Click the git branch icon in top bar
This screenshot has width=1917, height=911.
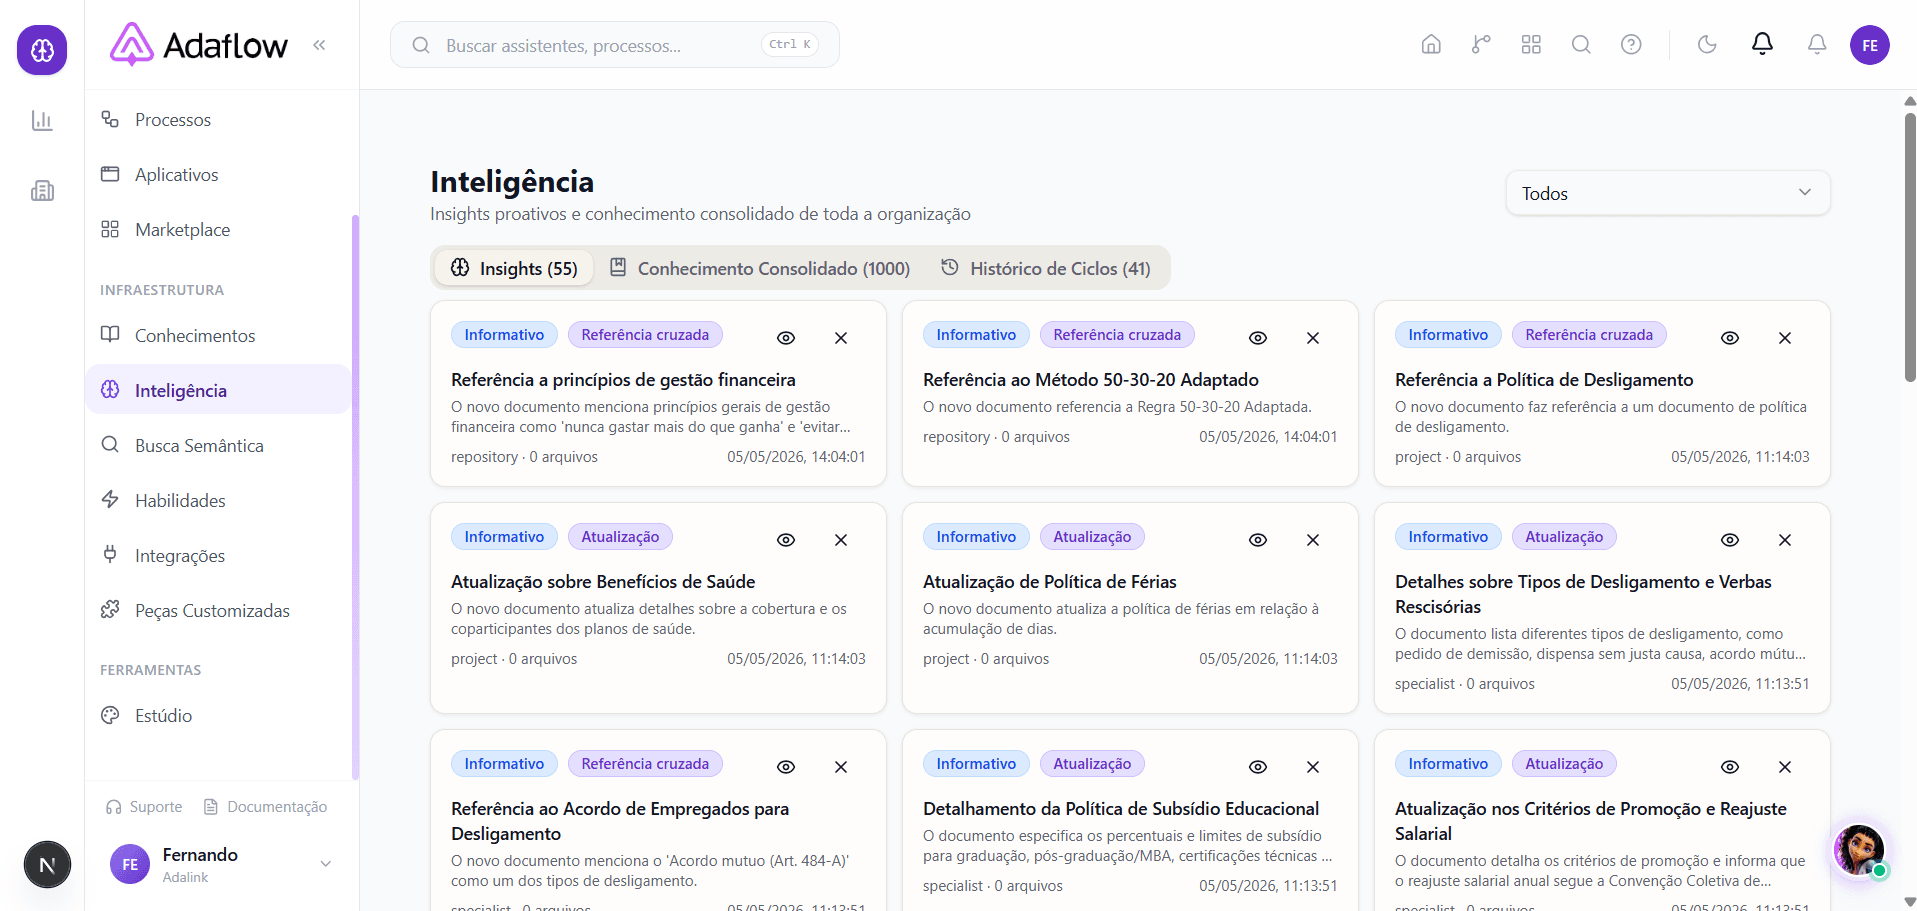[1481, 45]
